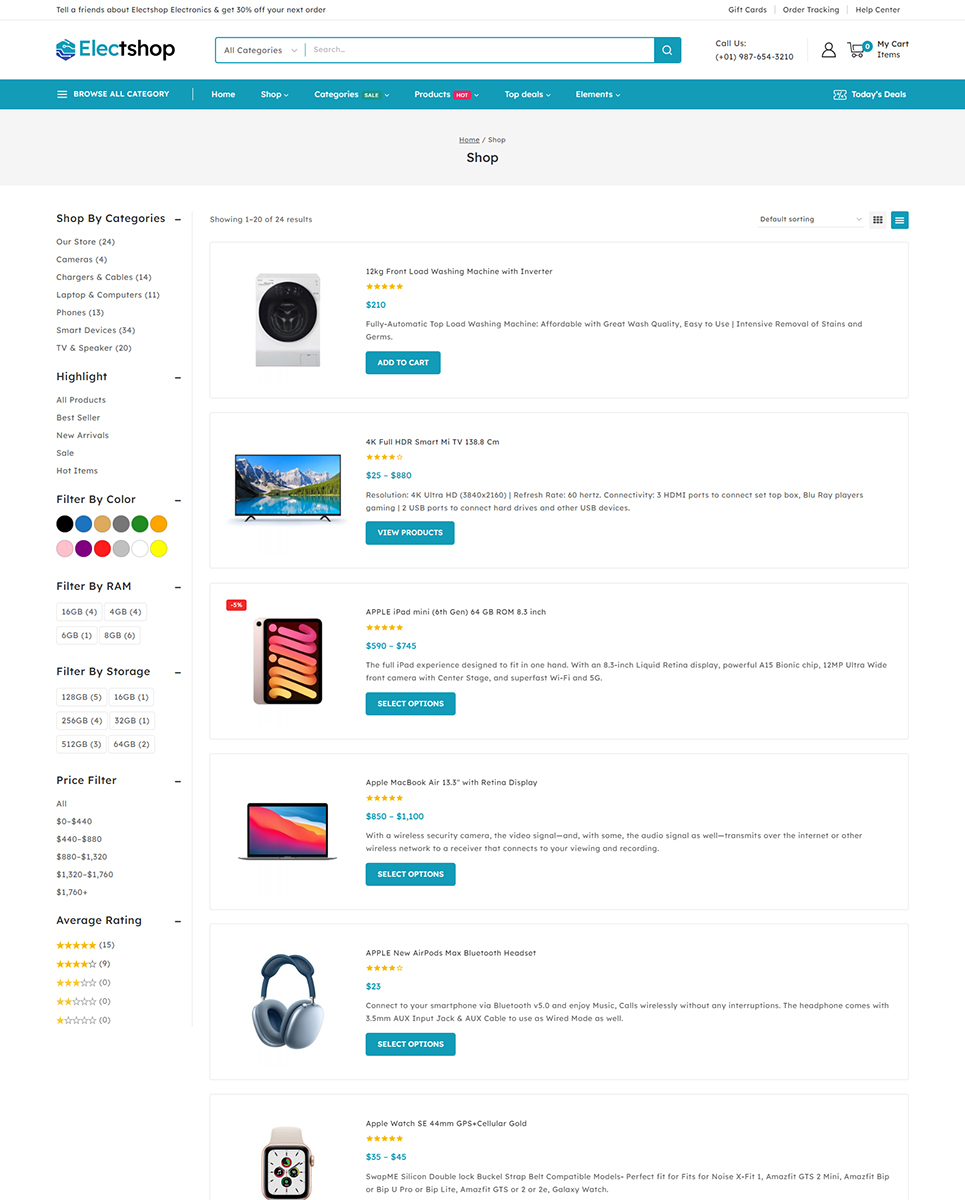This screenshot has width=965, height=1200.
Task: Open the All Categories search dropdown
Action: [260, 50]
